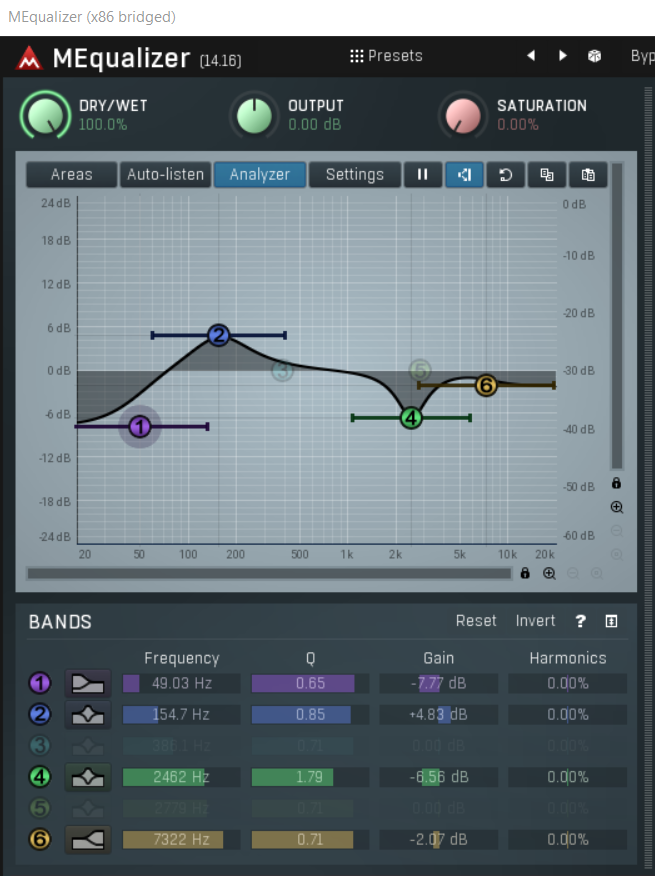655x876 pixels.
Task: Load the next preset arrow
Action: 562,55
